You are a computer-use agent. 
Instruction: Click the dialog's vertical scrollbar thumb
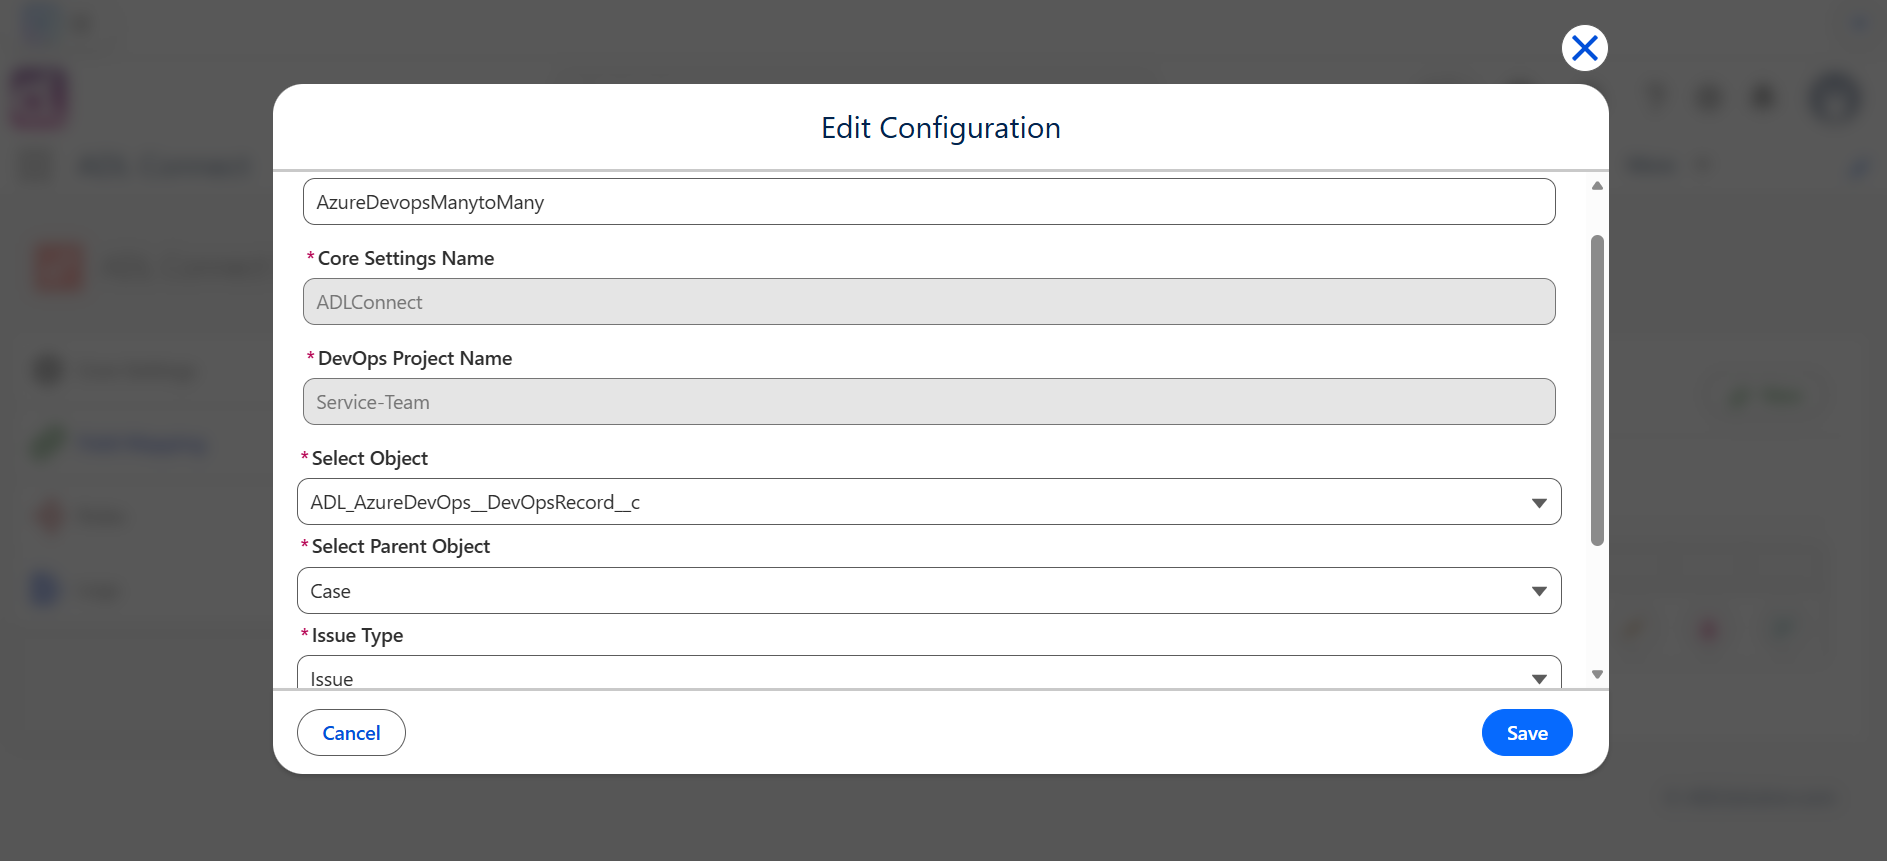click(1597, 390)
